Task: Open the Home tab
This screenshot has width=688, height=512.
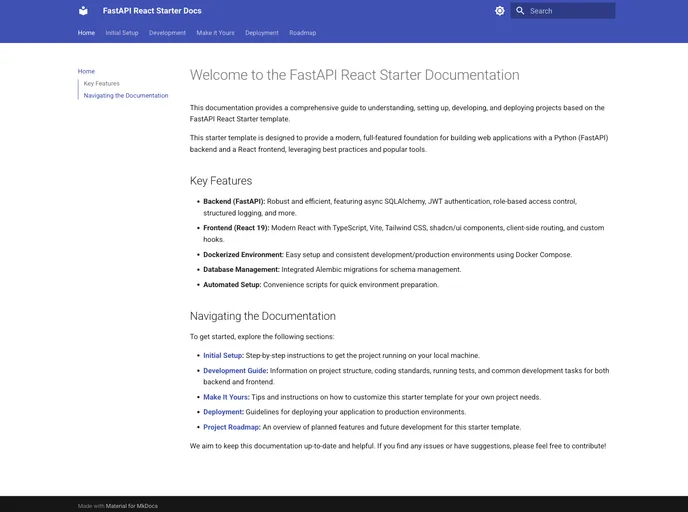Action: 86,33
